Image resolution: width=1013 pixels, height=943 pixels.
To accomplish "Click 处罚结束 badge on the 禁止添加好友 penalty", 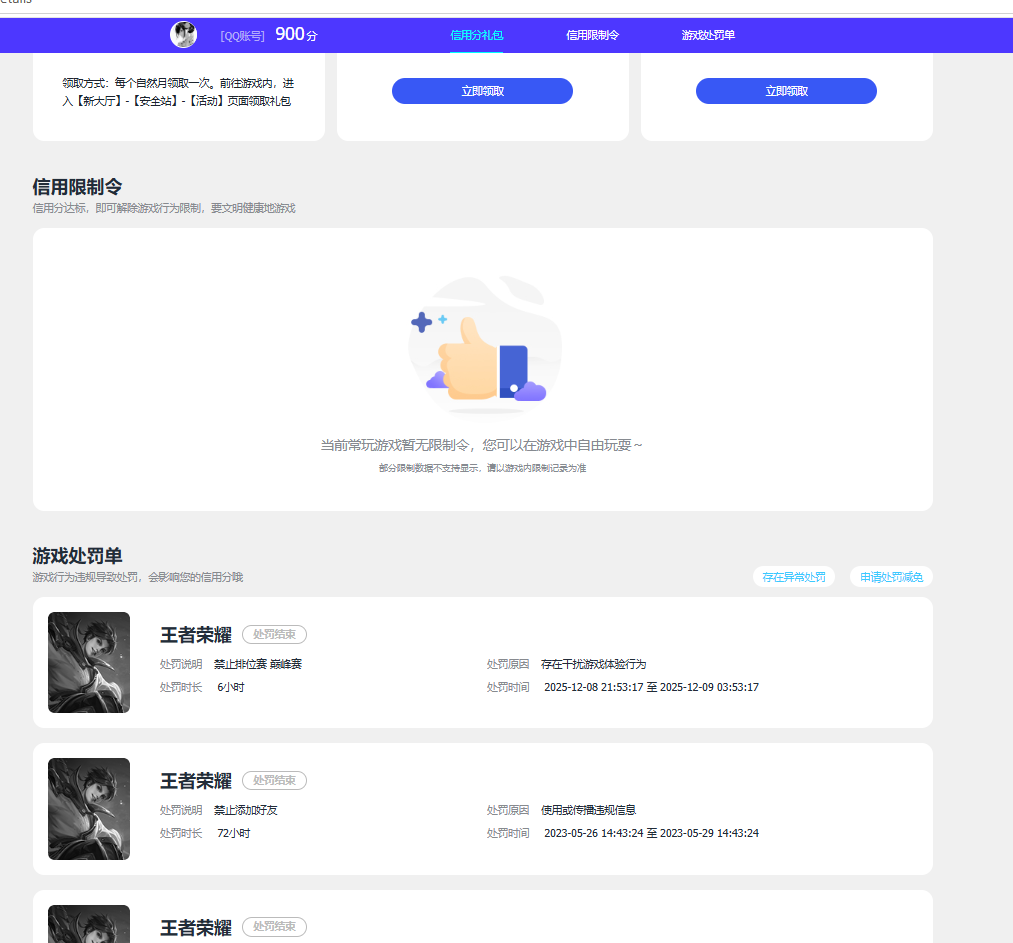I will point(275,780).
